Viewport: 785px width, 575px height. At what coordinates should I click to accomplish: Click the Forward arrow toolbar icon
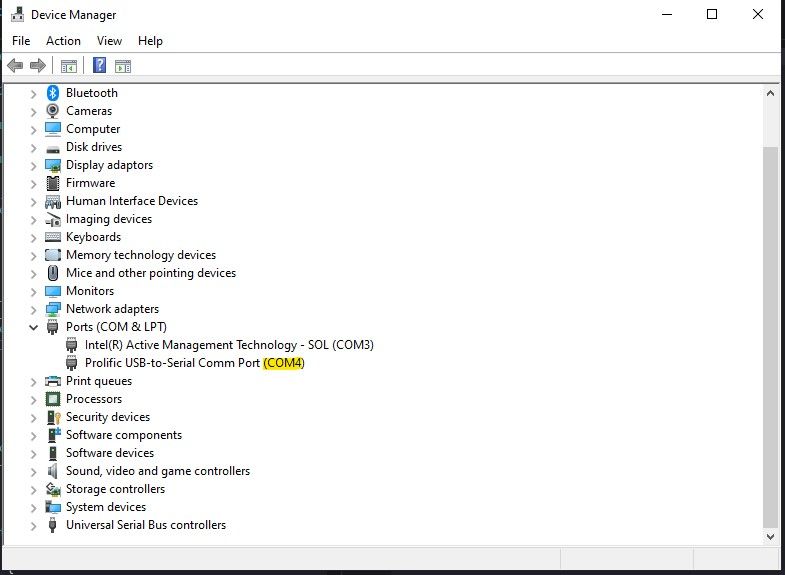pos(38,66)
